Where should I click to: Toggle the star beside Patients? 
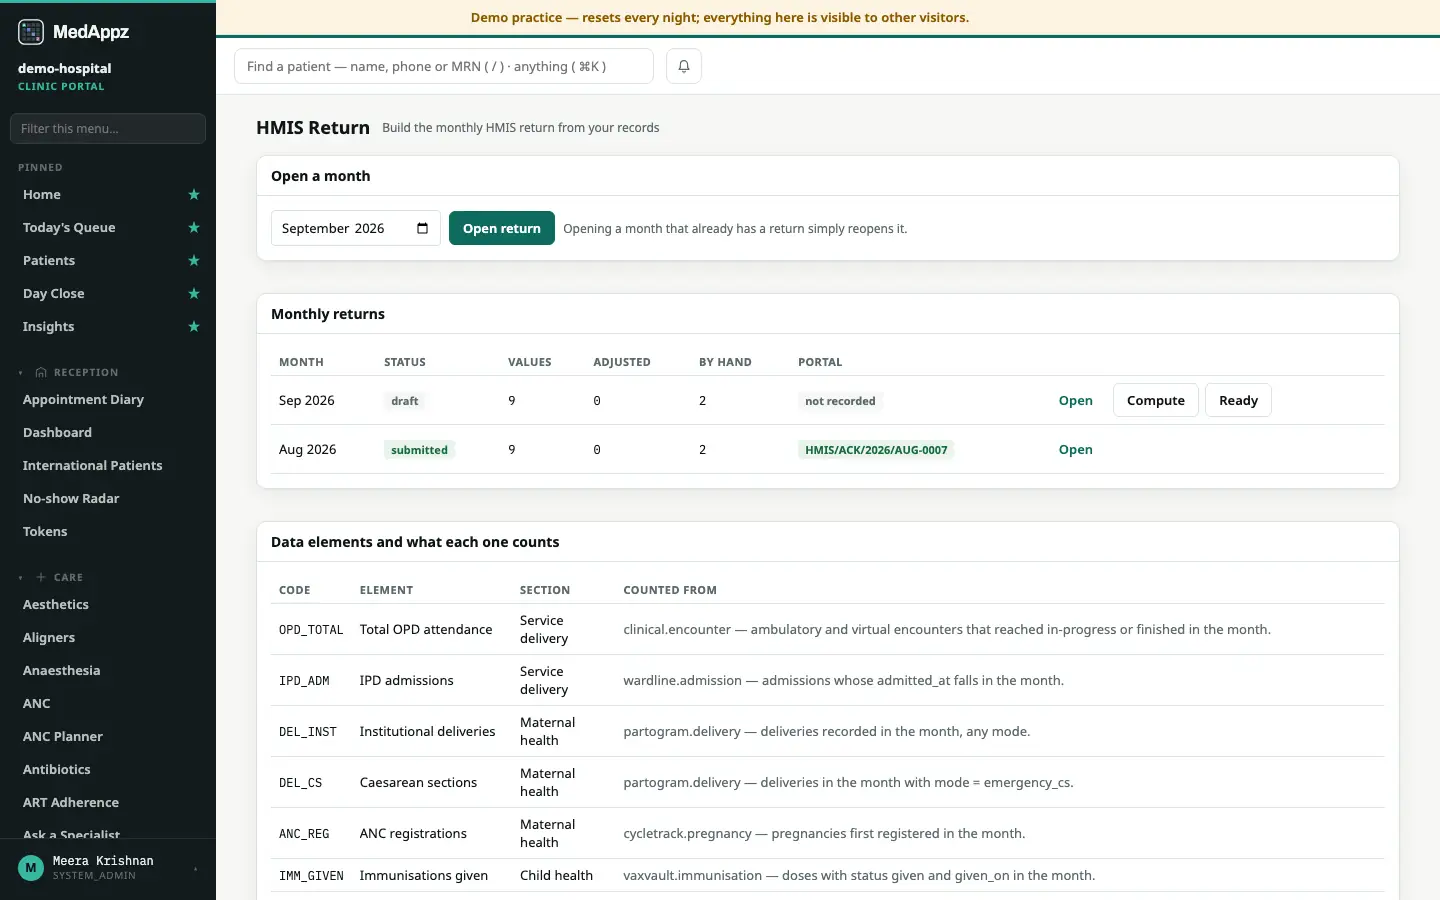click(x=194, y=261)
